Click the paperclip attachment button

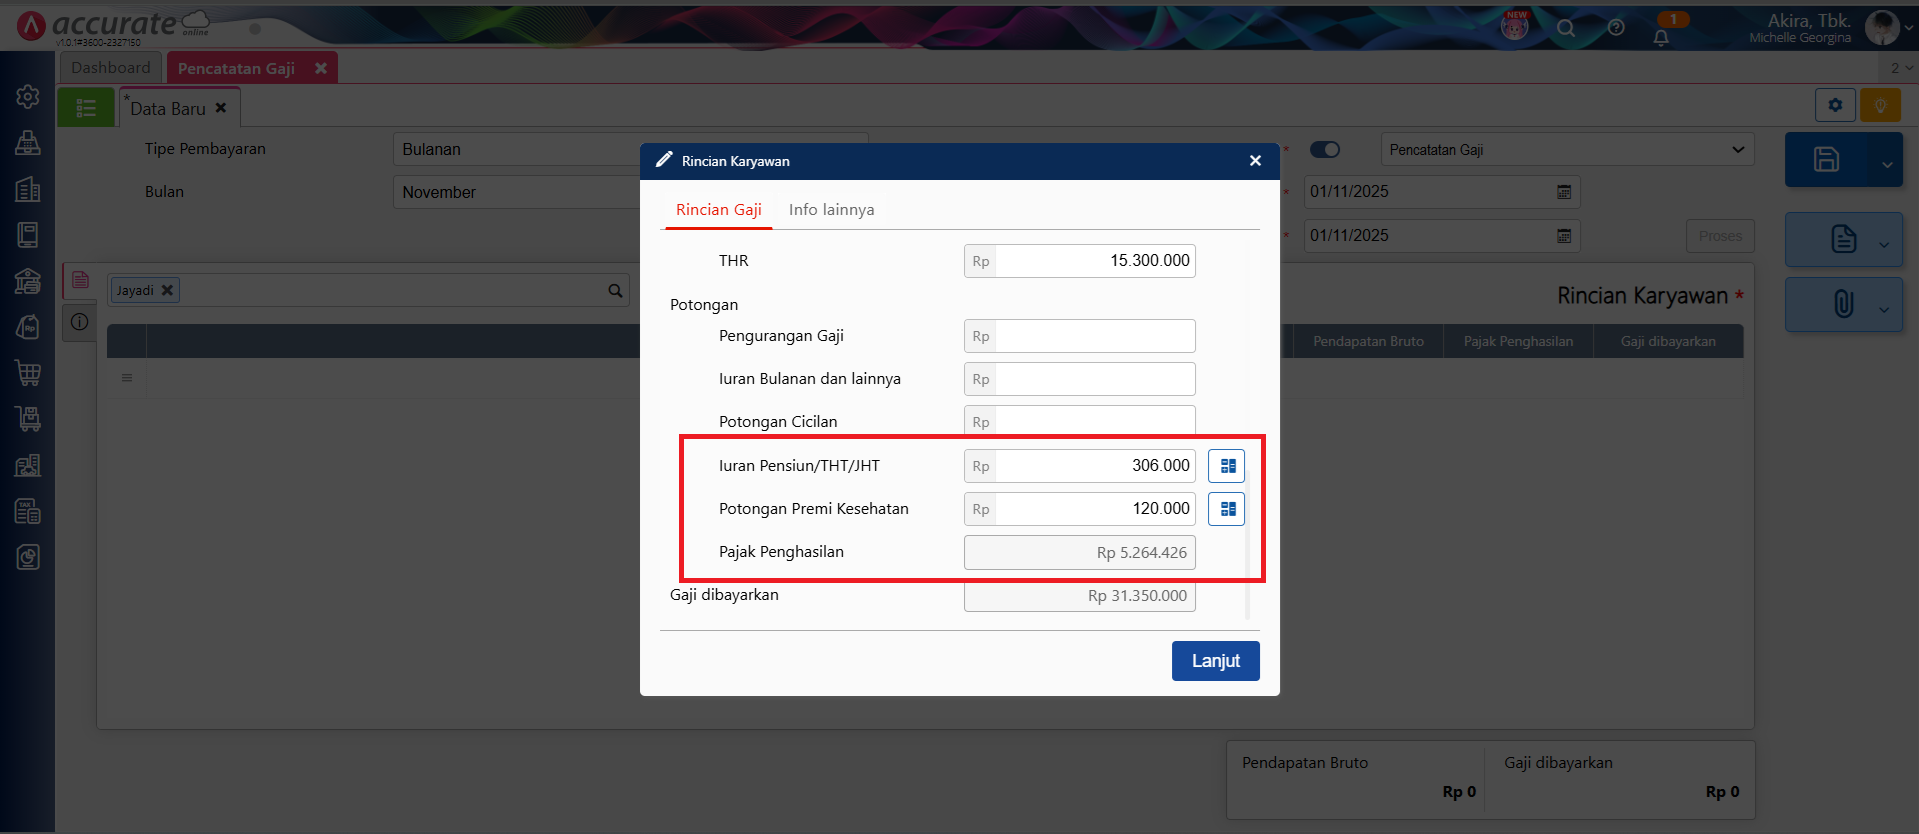point(1843,304)
